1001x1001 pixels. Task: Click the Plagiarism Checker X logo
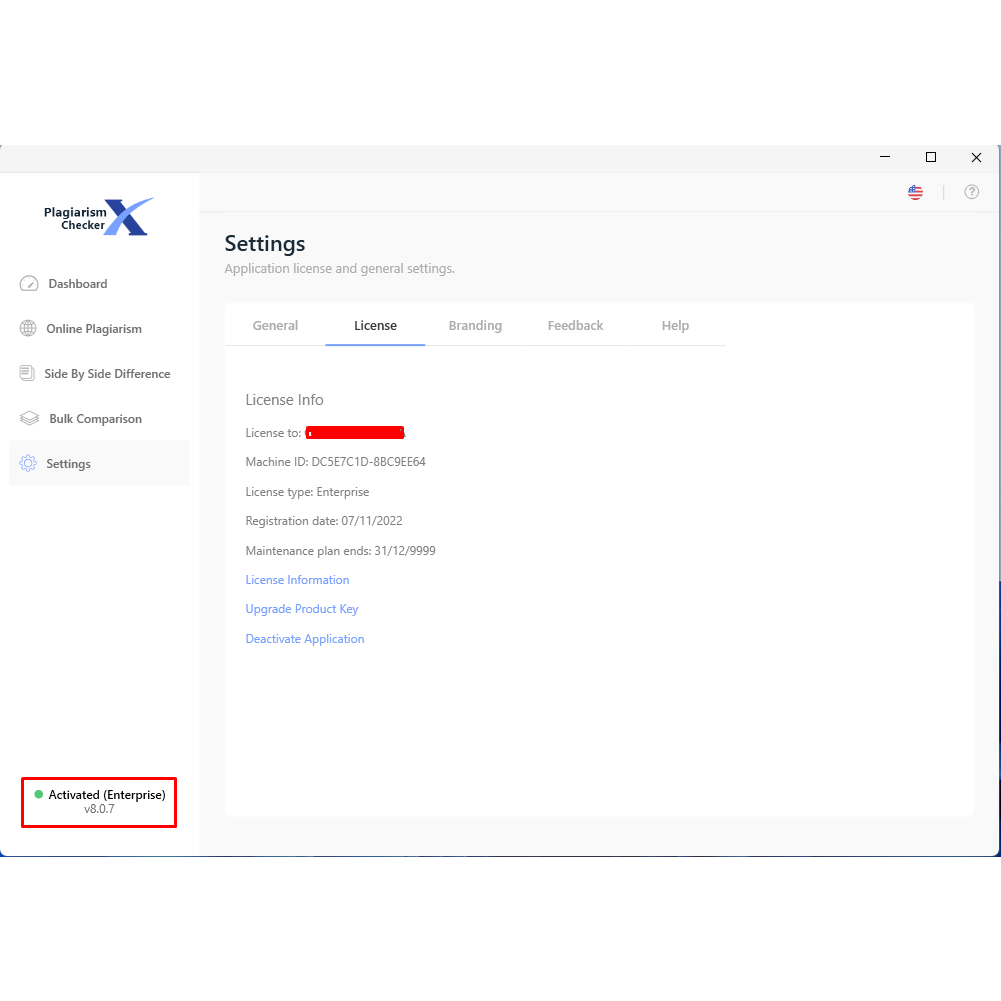[x=99, y=217]
